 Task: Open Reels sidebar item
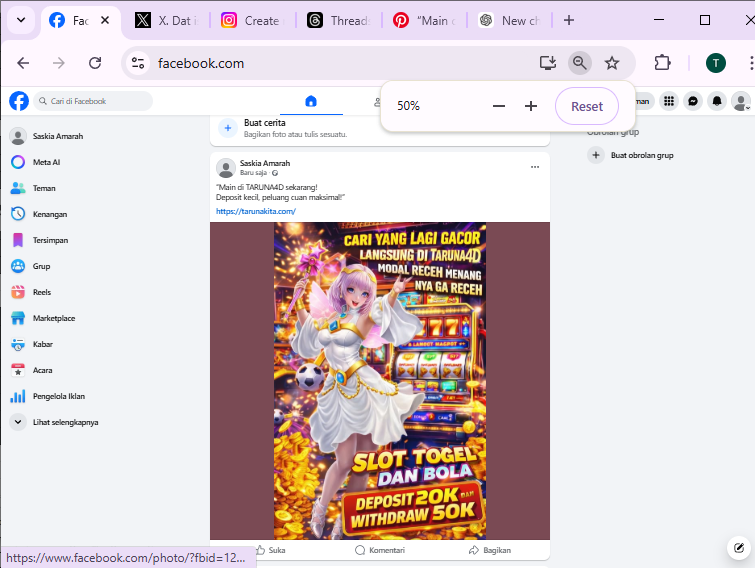(42, 292)
